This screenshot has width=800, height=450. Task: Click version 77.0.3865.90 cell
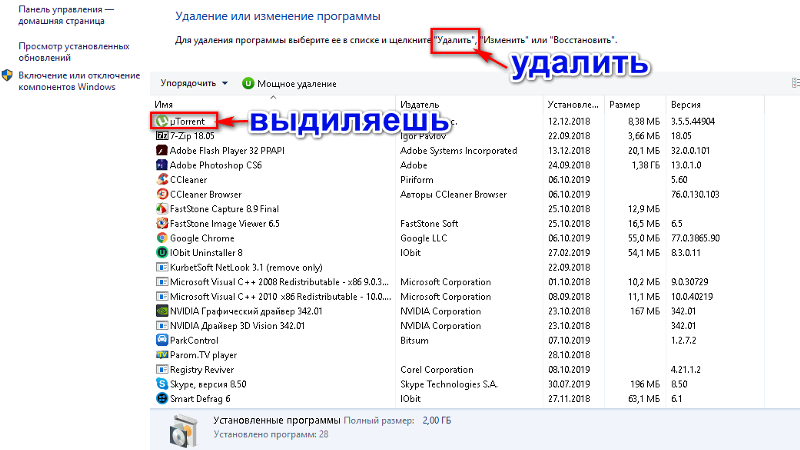[x=695, y=238]
